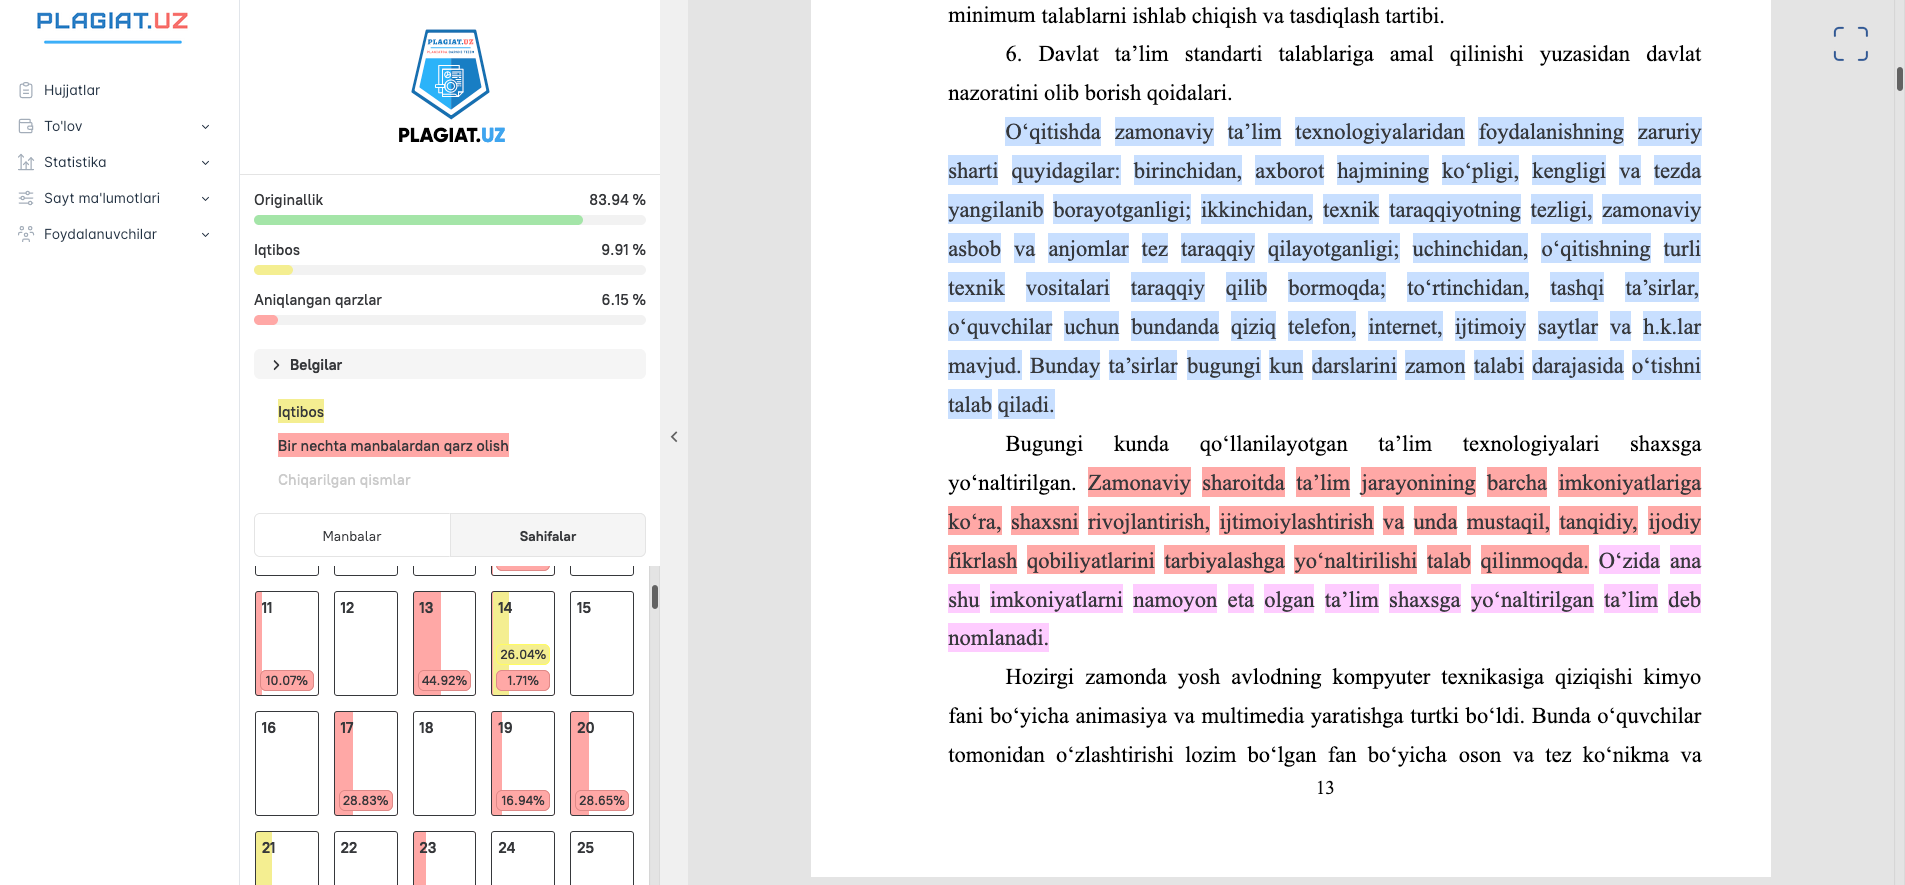Click red highlighted word "Zamonaviy" in document

click(x=1139, y=483)
